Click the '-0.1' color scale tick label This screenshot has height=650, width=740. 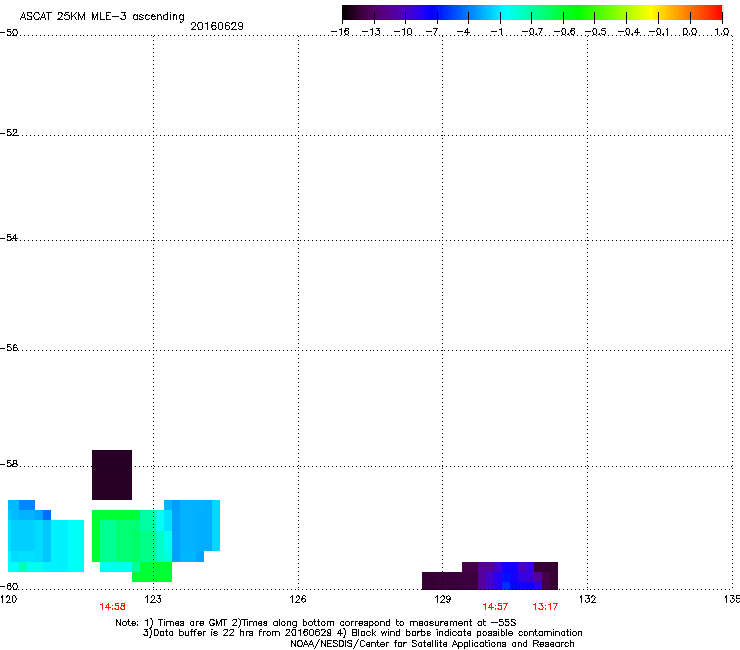659,32
